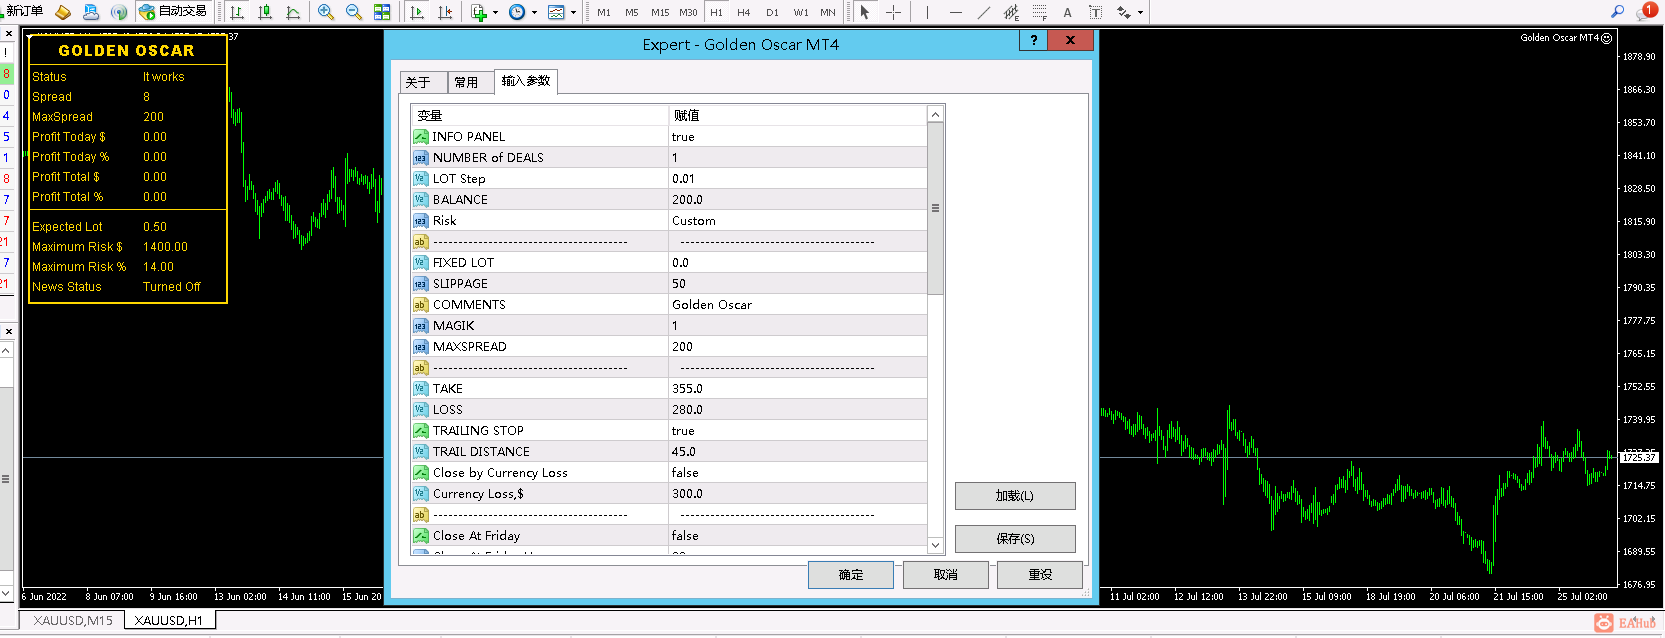The image size is (1665, 638).
Task: Zoom out of the chart
Action: 354,12
